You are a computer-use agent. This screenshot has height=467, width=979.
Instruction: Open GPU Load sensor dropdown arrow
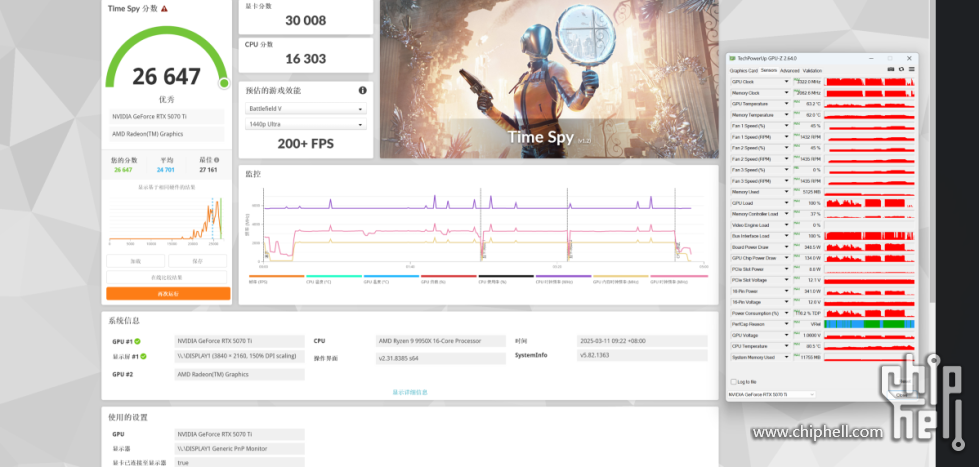788,203
